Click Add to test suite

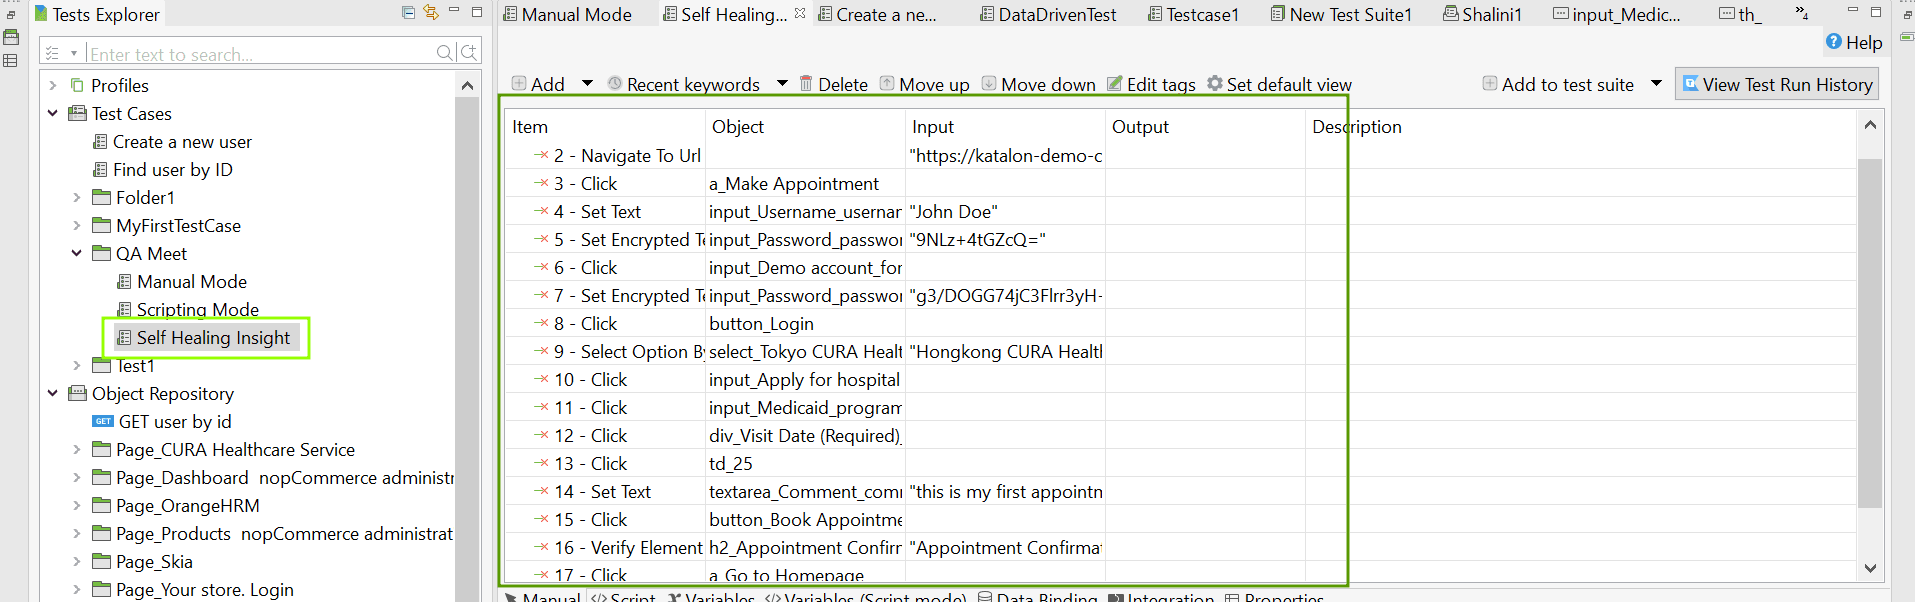(x=1559, y=84)
